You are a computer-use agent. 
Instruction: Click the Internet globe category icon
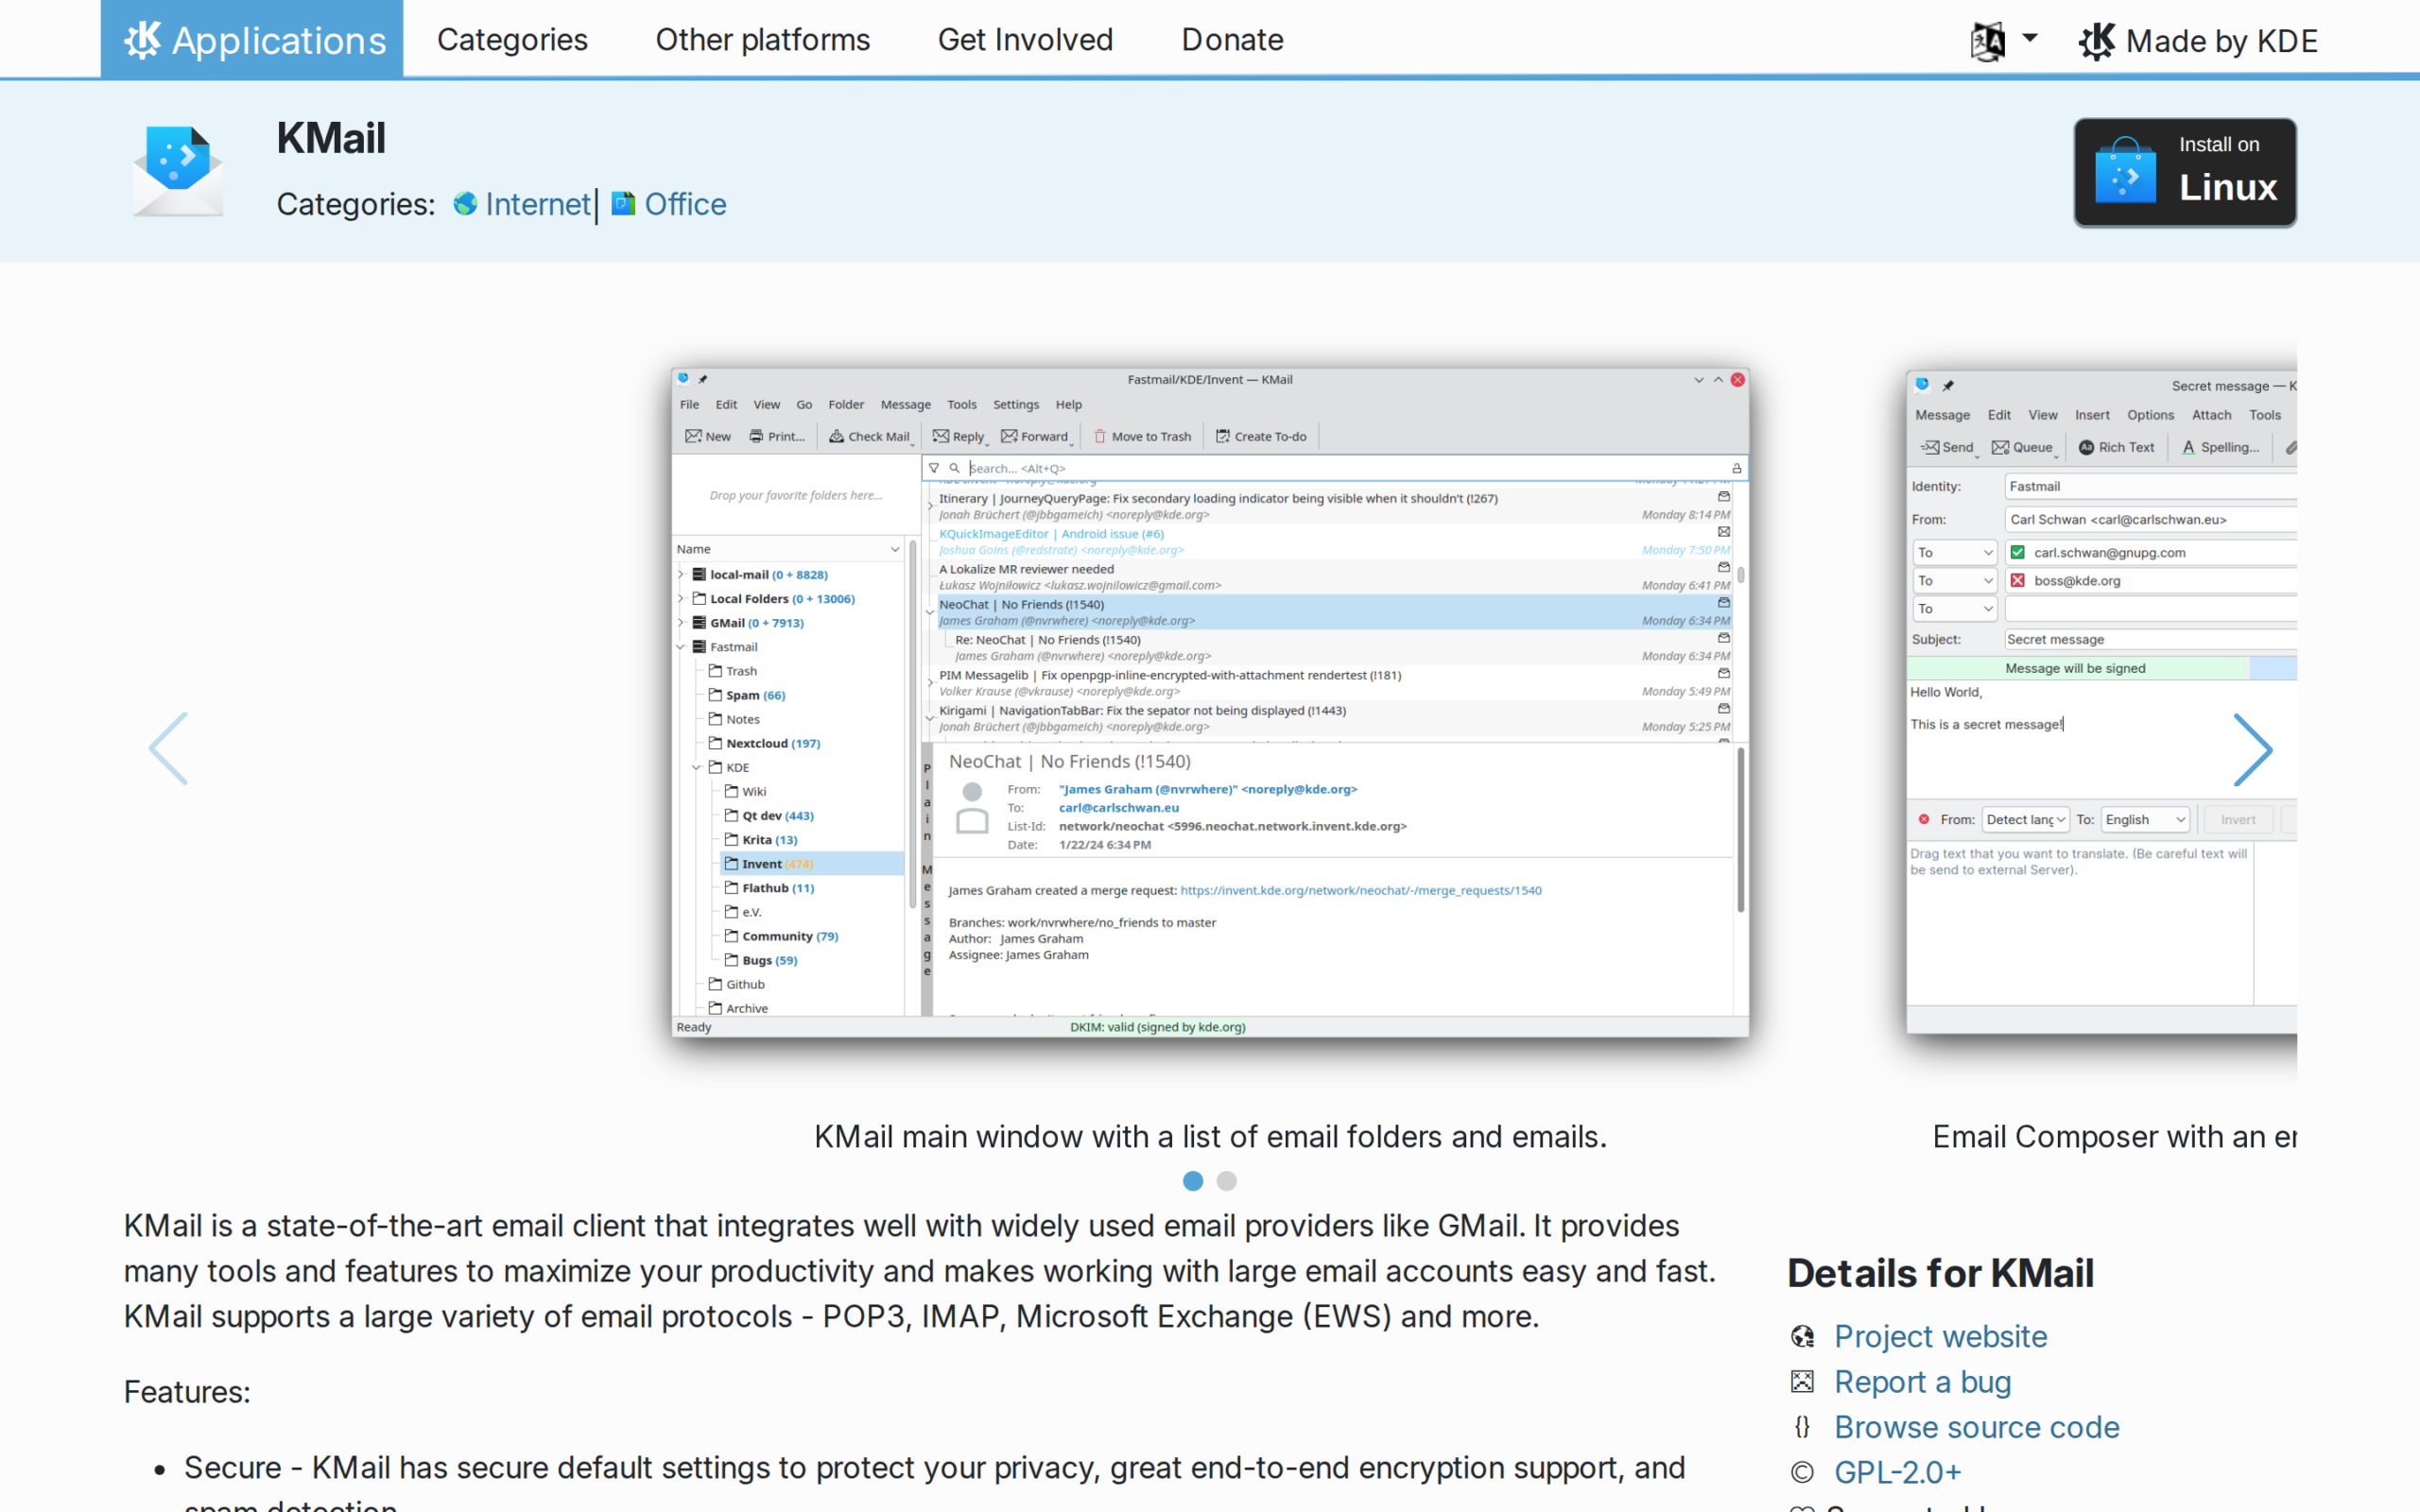tap(465, 204)
